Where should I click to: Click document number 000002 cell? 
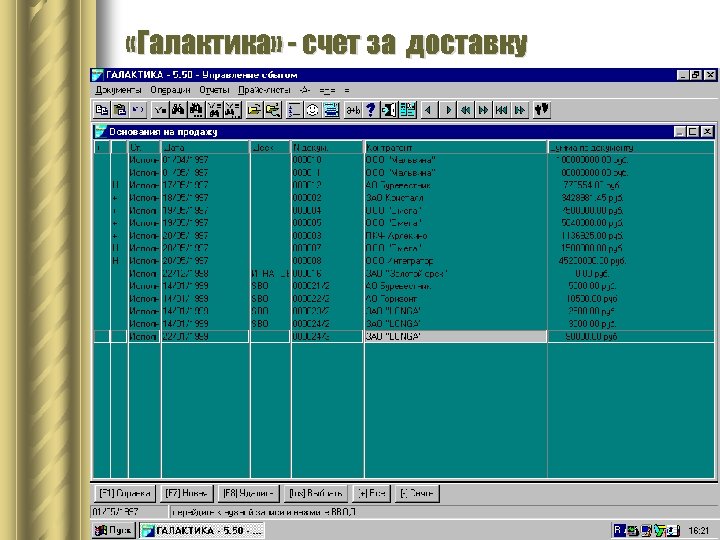point(327,198)
